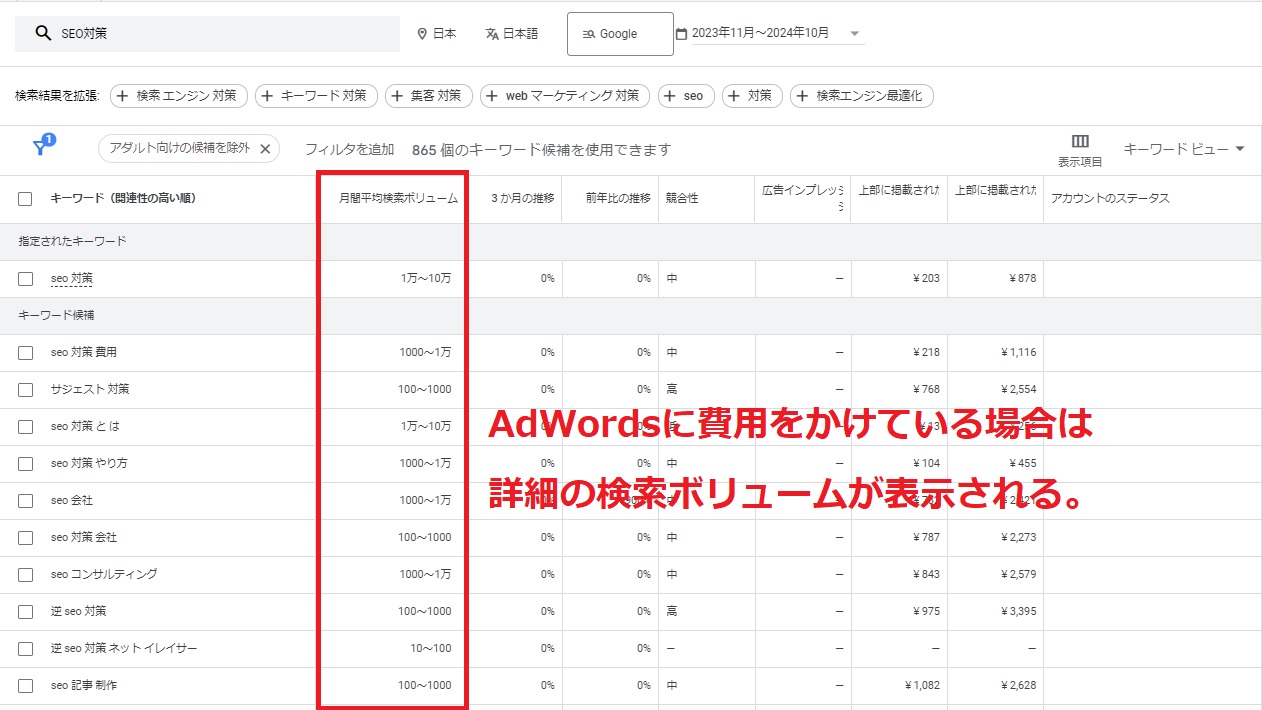Add 集客 対策 suggestion chip
The width and height of the screenshot is (1262, 710).
coord(428,96)
